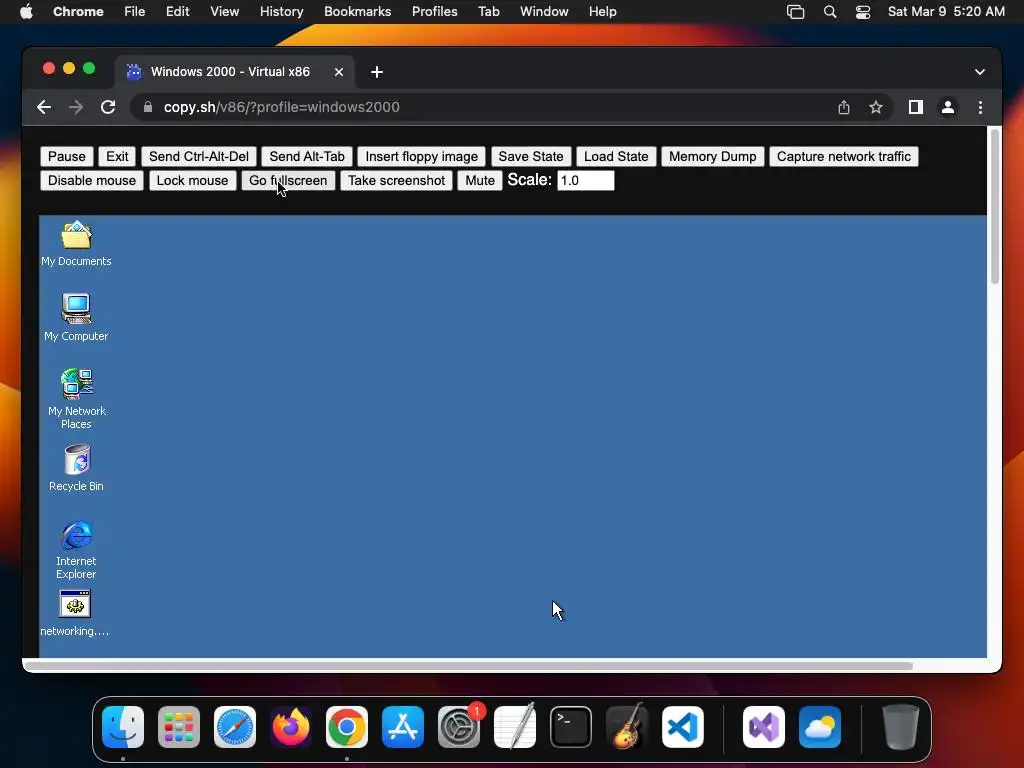1024x768 pixels.
Task: Open the Trash in the Dock
Action: coord(901,726)
